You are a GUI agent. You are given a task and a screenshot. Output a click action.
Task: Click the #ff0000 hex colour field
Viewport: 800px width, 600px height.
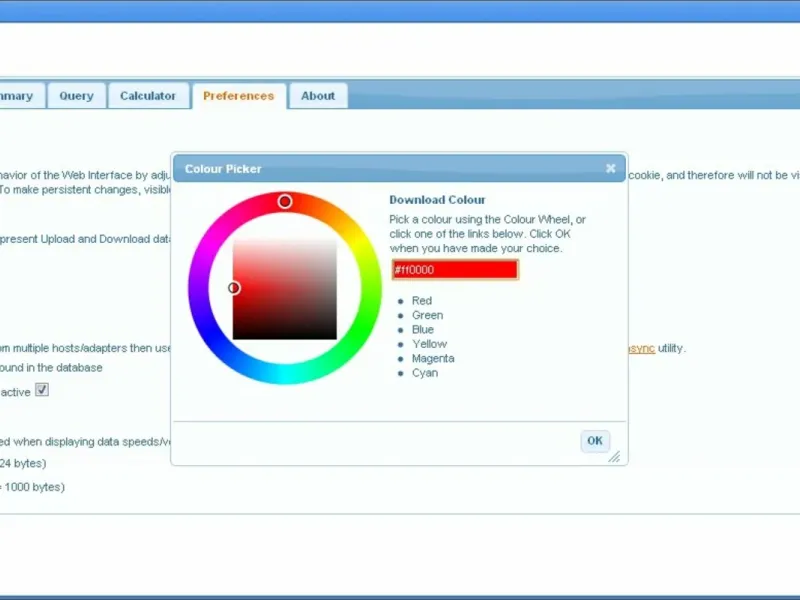455,270
